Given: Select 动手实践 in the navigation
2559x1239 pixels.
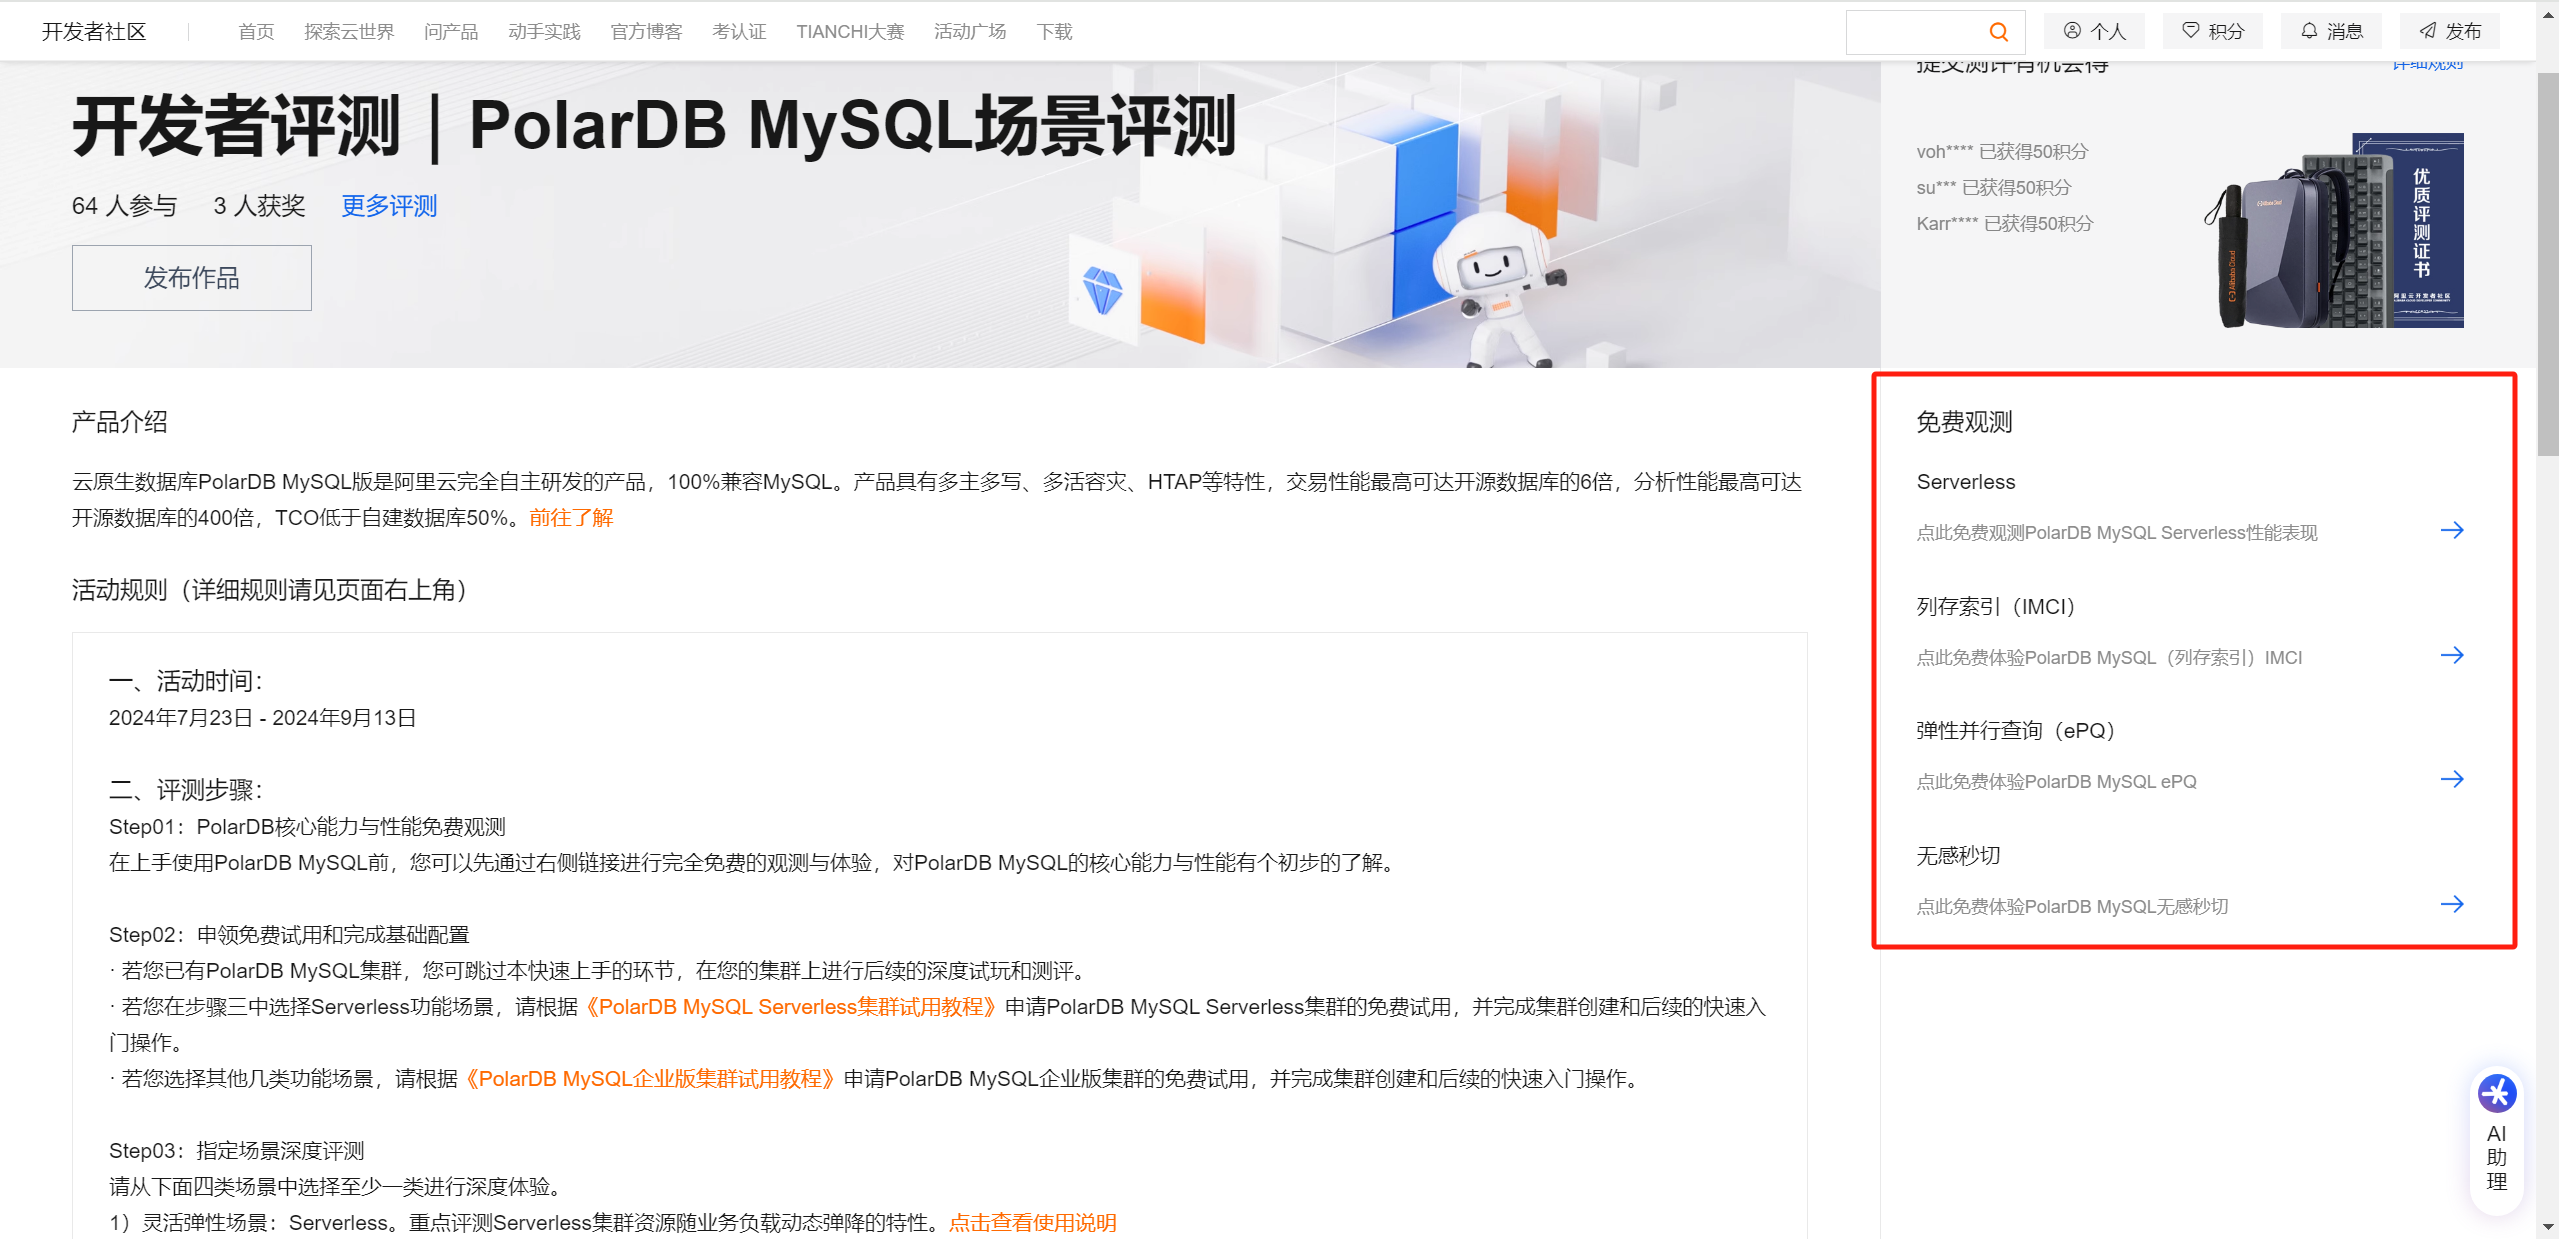Looking at the screenshot, I should [x=544, y=31].
